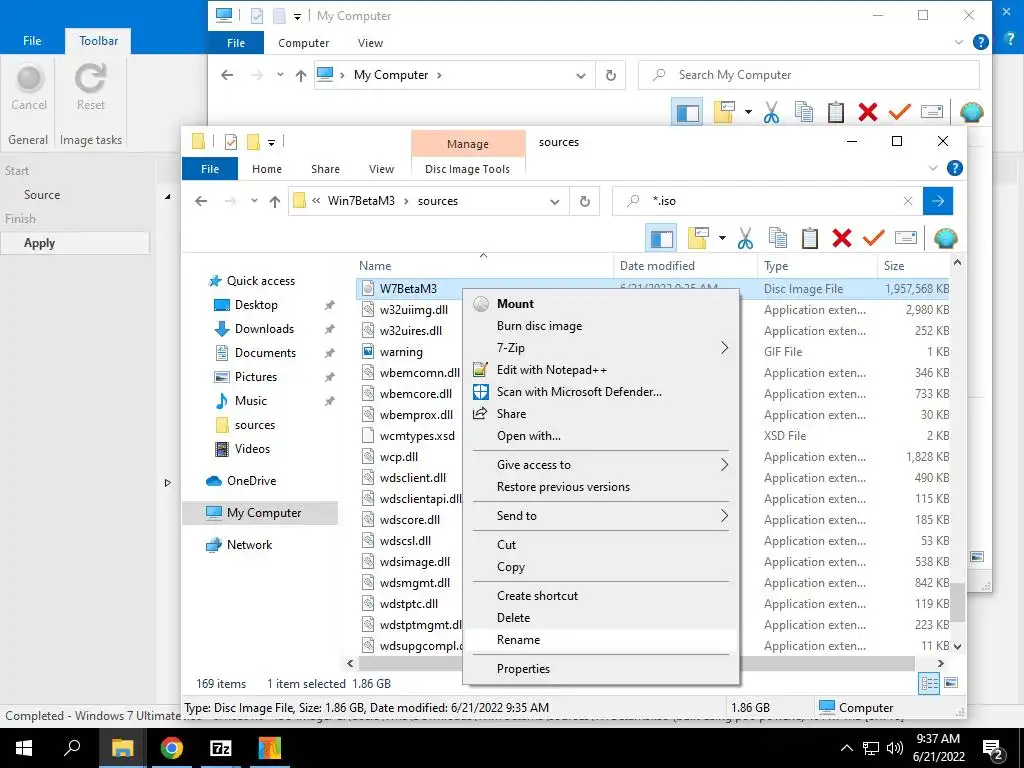Open View tab in sources ribbon
This screenshot has width=1024, height=768.
381,169
